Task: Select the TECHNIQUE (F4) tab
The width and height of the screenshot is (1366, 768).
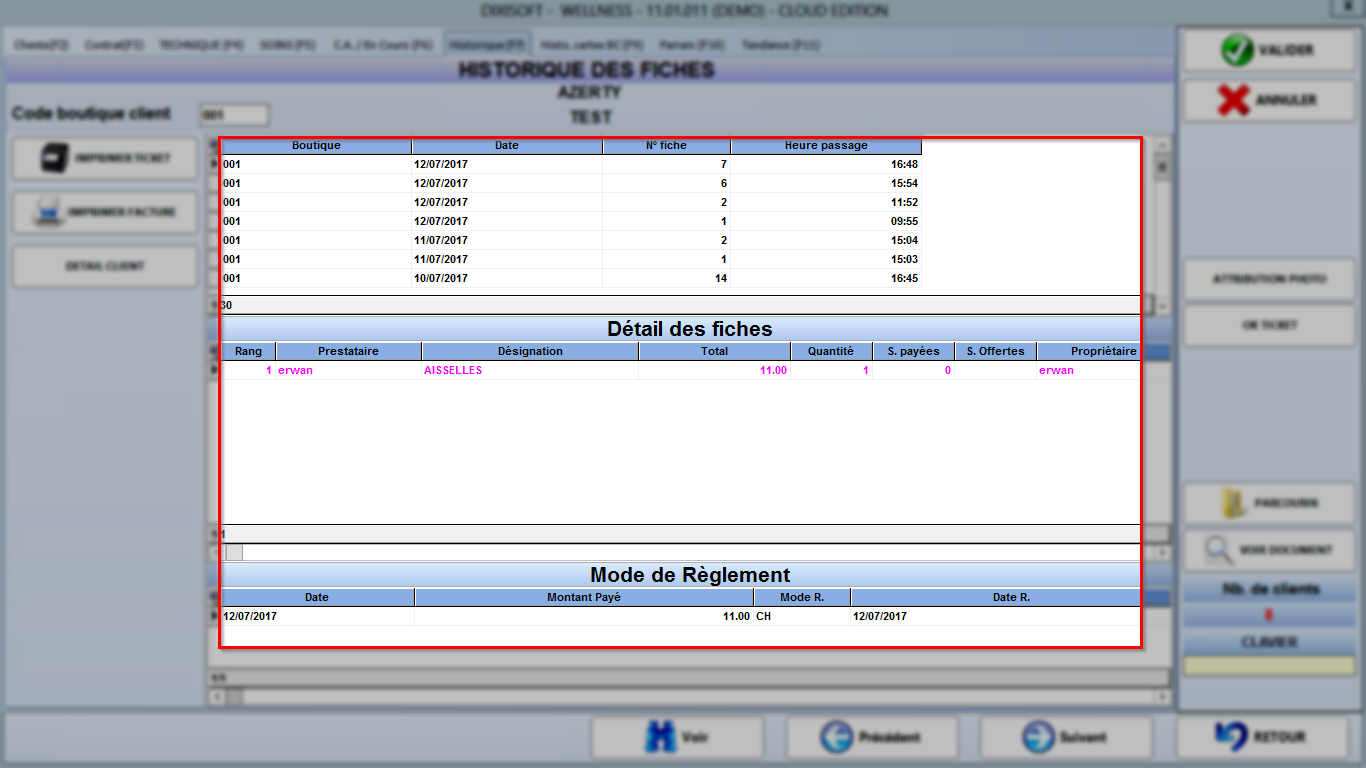Action: click(x=201, y=45)
